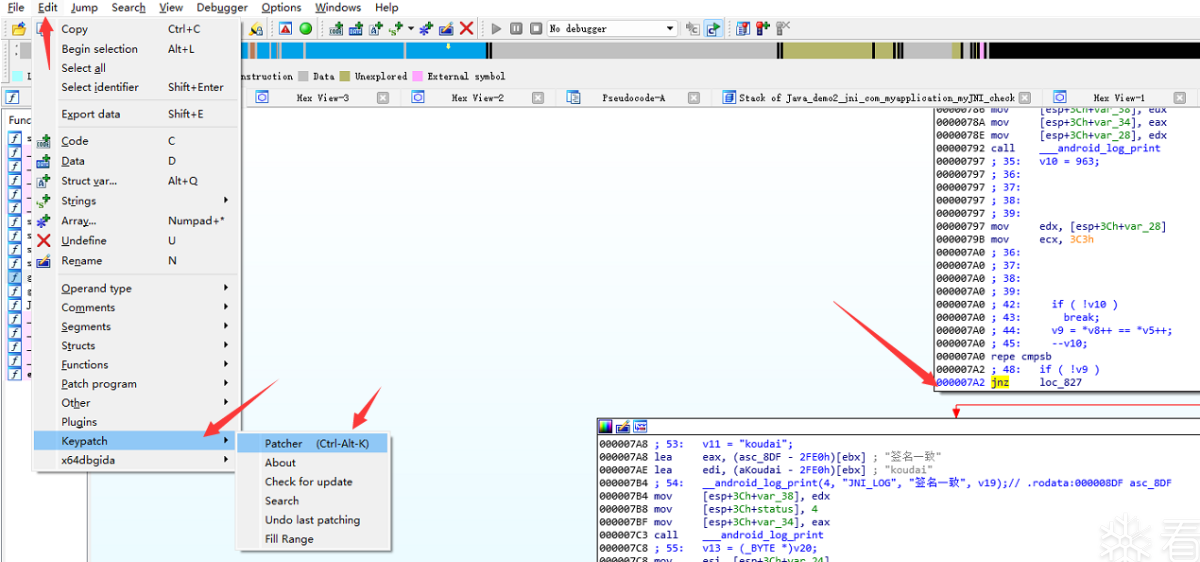
Task: Click the convert-to-data toolbar icon
Action: point(356,28)
